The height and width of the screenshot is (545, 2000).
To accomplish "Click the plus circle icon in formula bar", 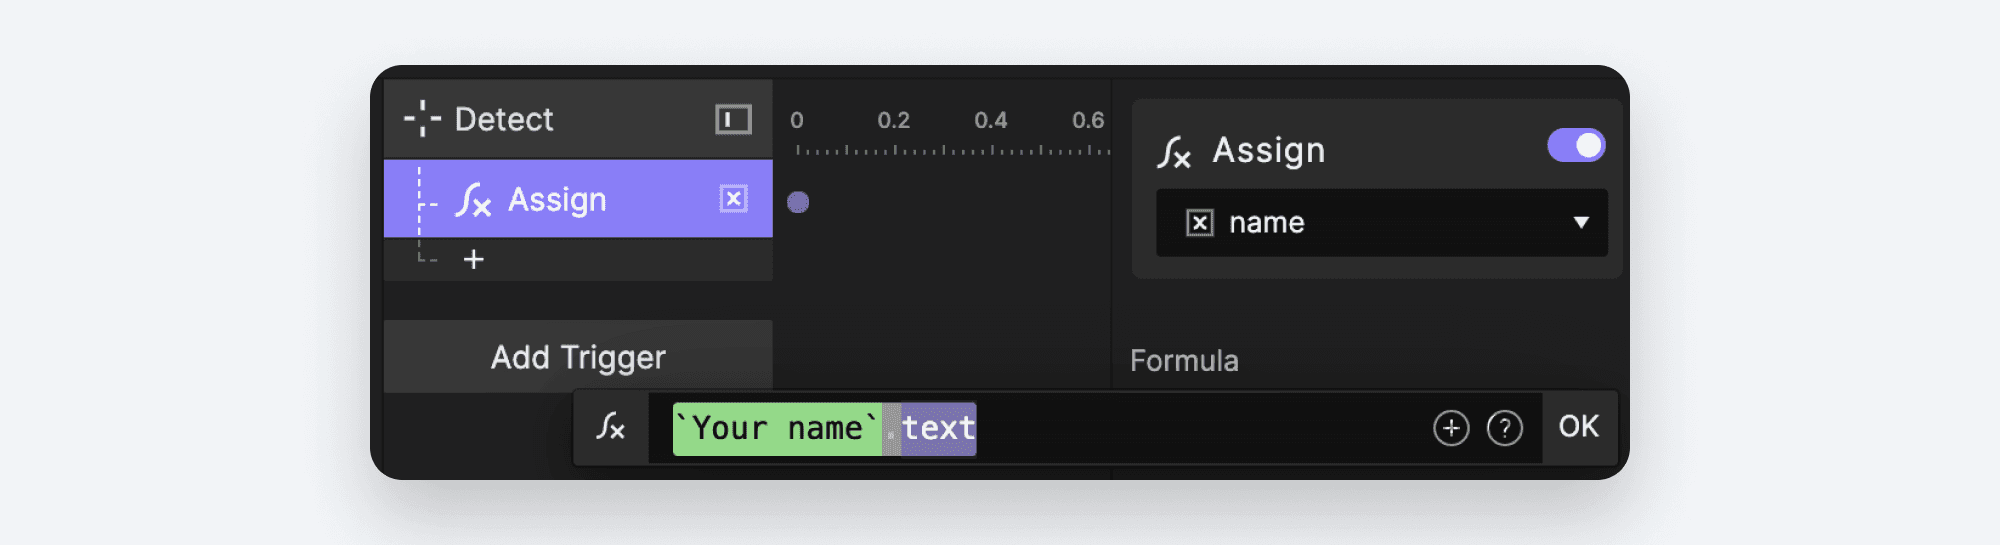I will [x=1451, y=428].
